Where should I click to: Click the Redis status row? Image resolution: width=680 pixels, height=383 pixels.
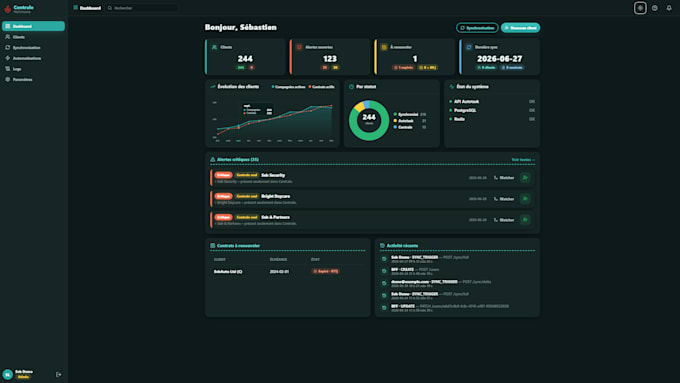coord(492,119)
